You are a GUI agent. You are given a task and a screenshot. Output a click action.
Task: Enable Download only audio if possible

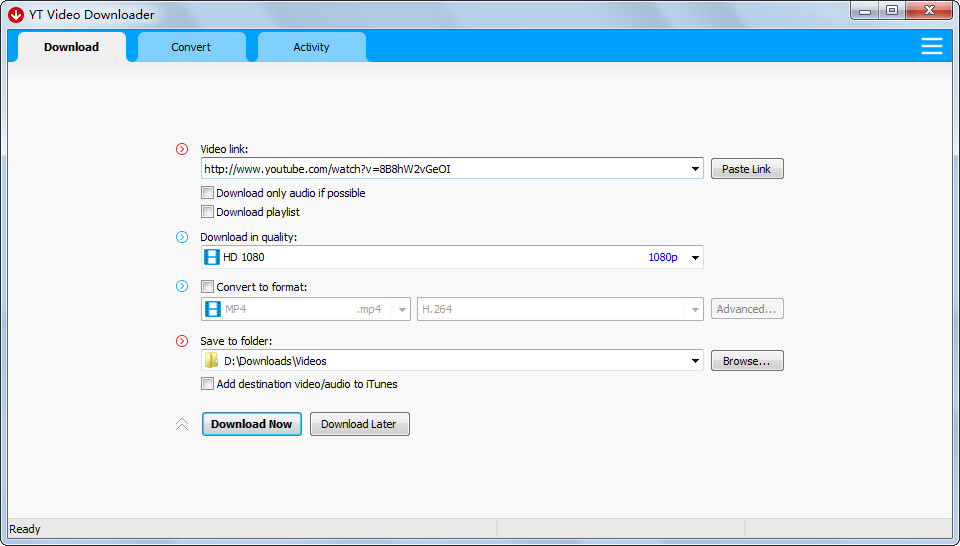tap(208, 193)
